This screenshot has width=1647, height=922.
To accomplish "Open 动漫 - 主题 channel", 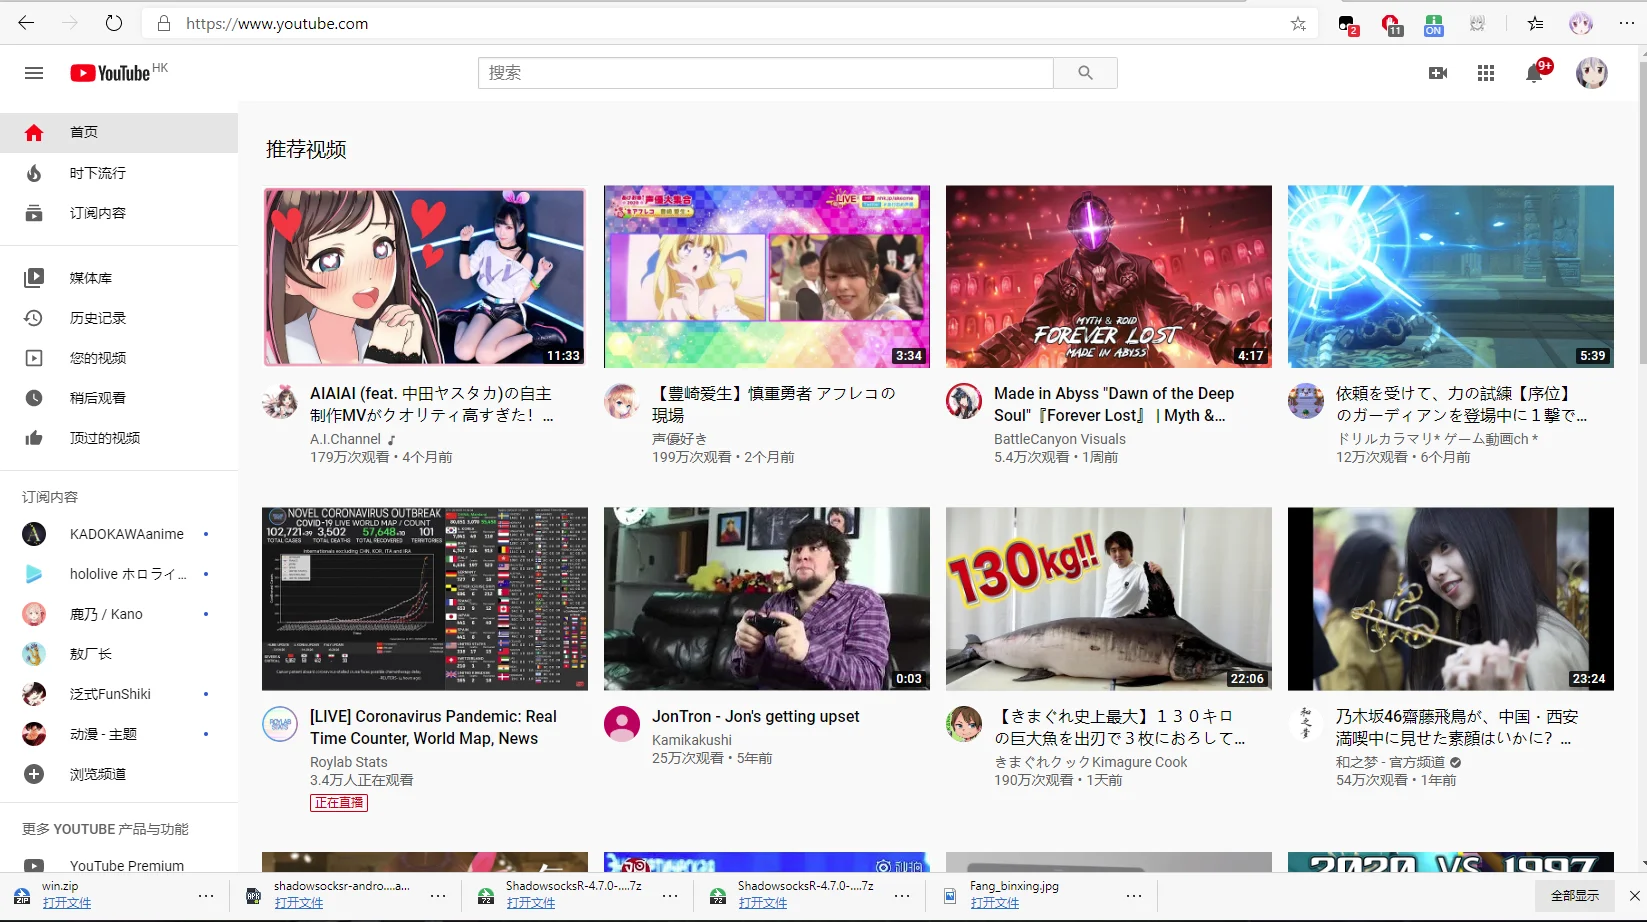I will tap(119, 734).
